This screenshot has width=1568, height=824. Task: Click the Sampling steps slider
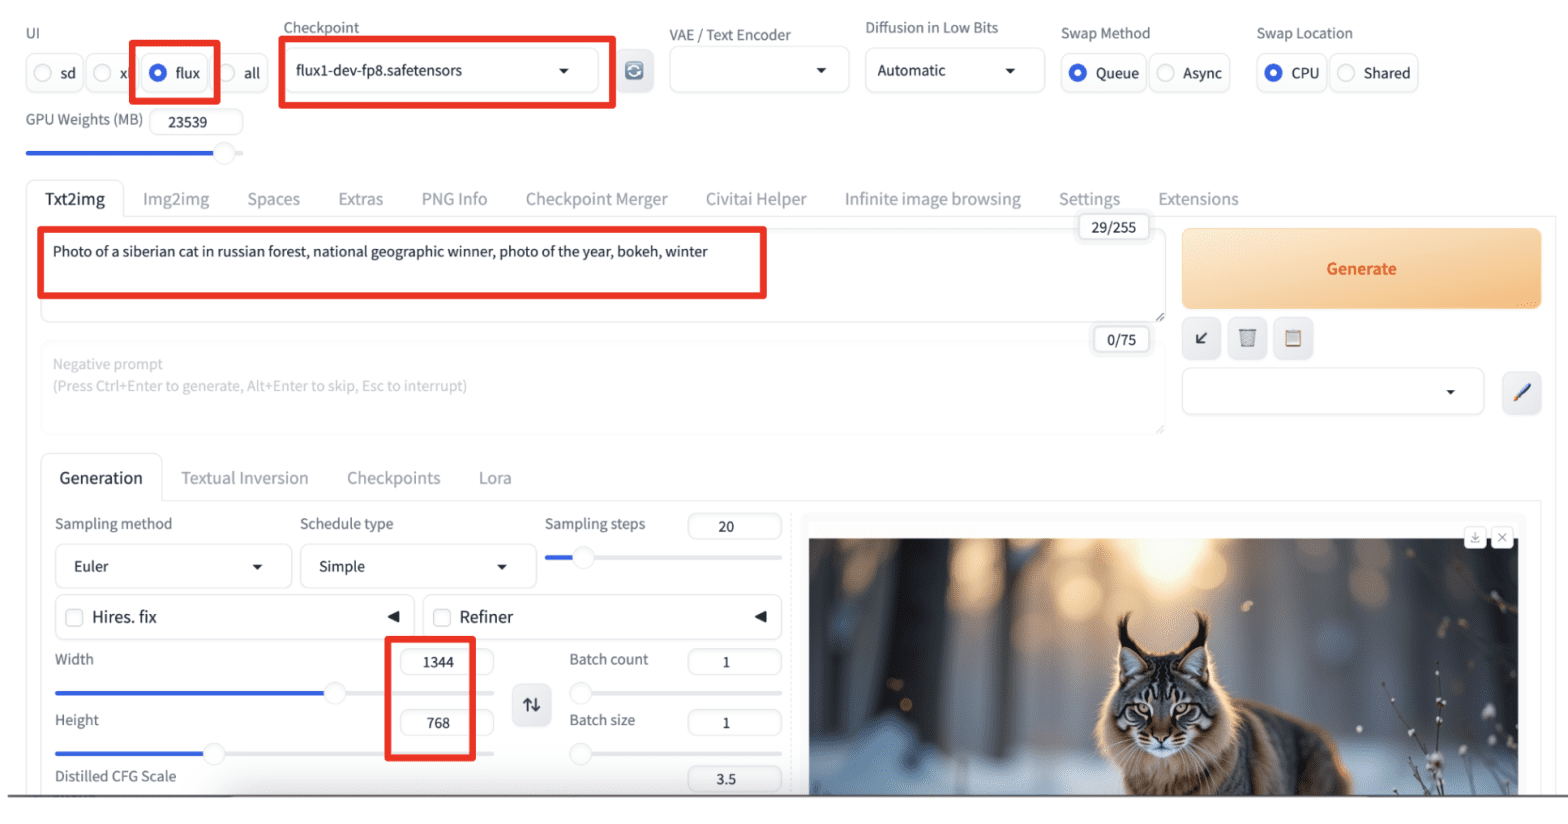click(x=662, y=558)
